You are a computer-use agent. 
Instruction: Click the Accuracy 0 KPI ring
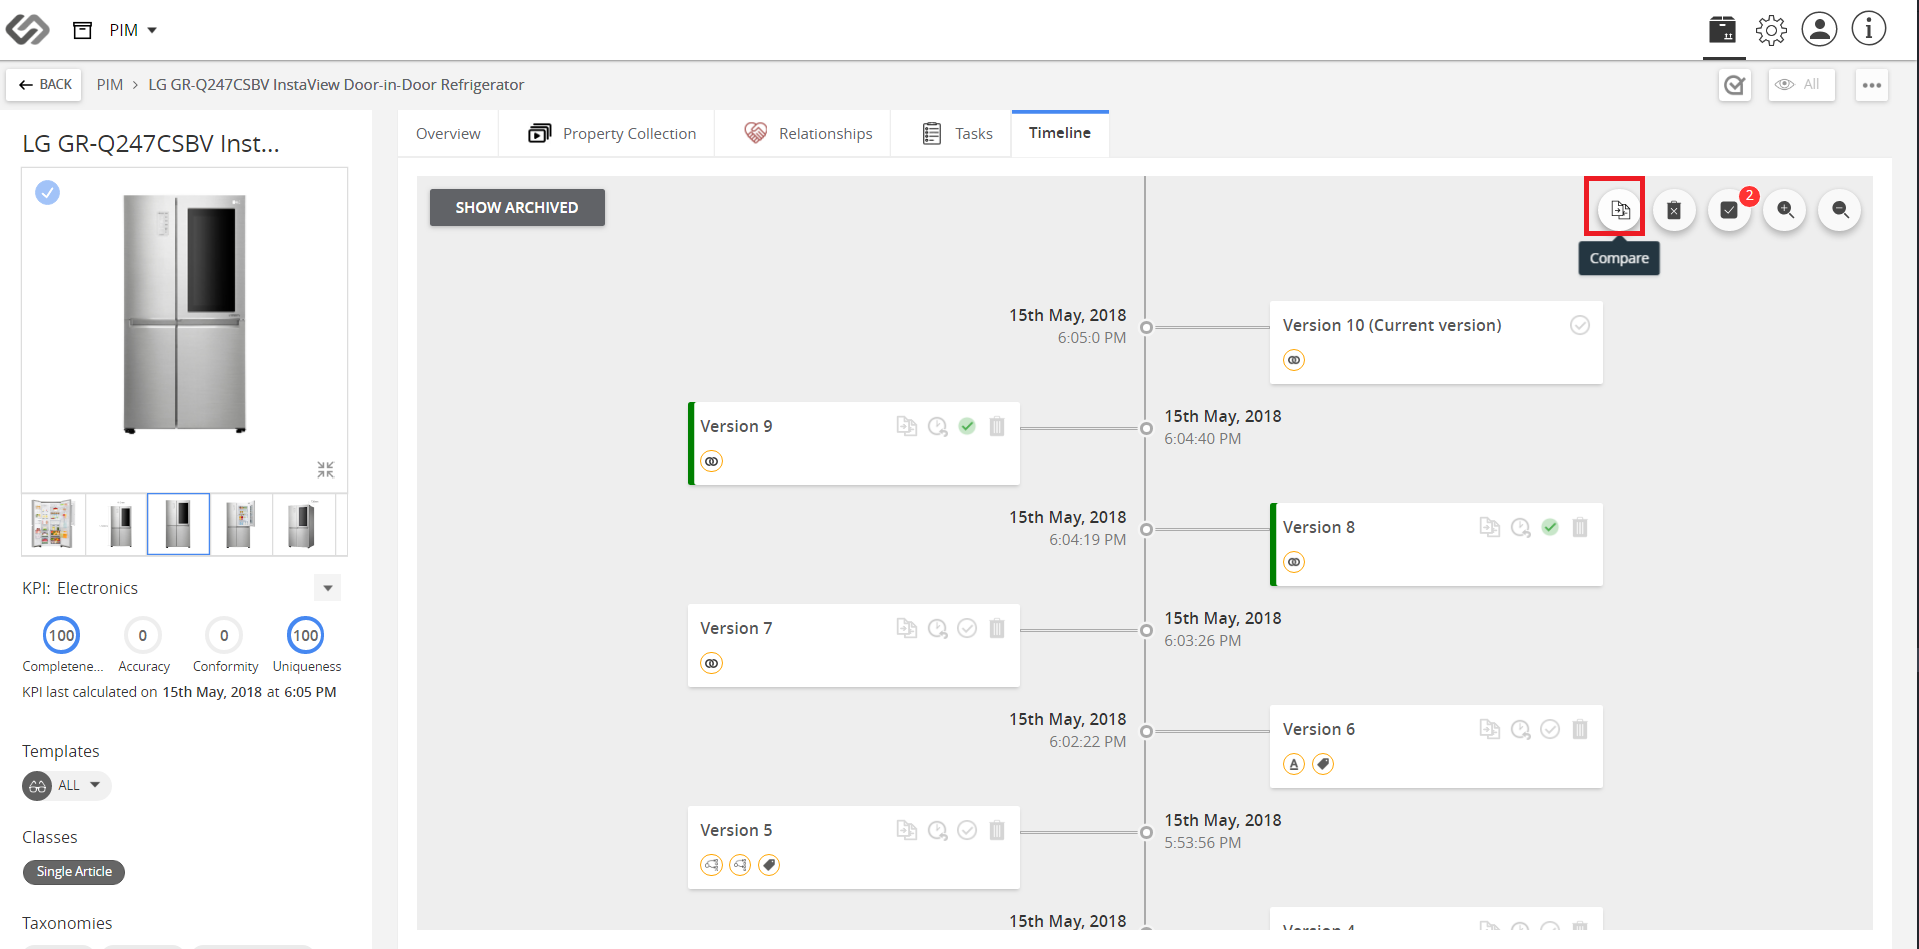tap(143, 636)
